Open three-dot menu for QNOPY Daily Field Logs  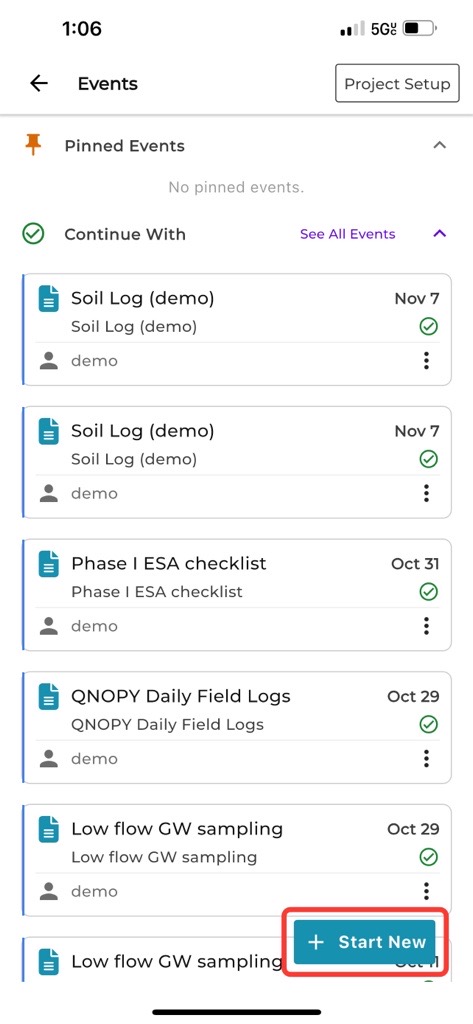426,758
